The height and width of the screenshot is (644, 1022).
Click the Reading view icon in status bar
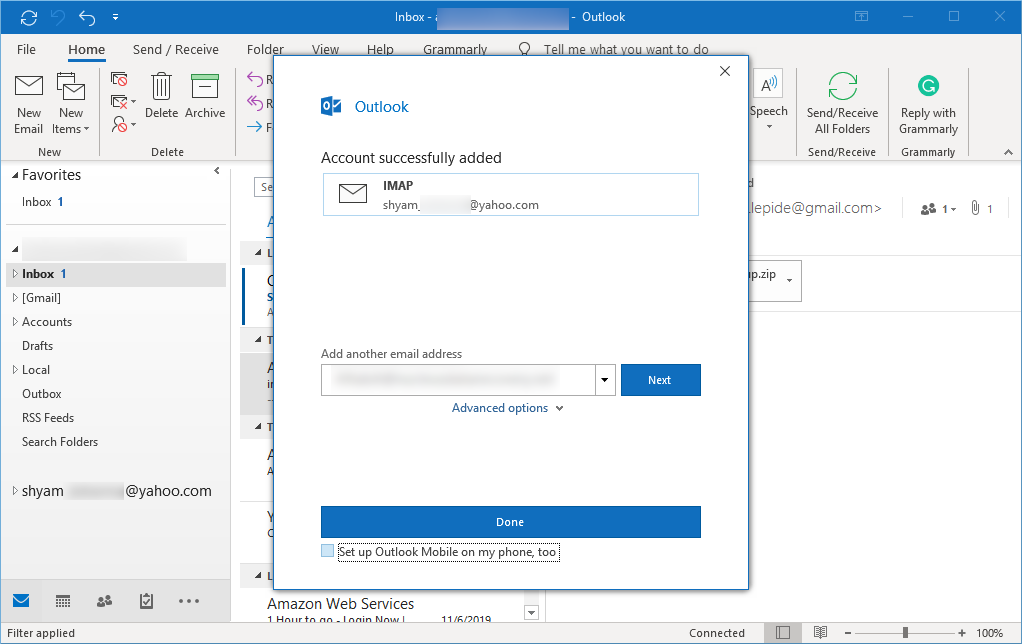[821, 632]
